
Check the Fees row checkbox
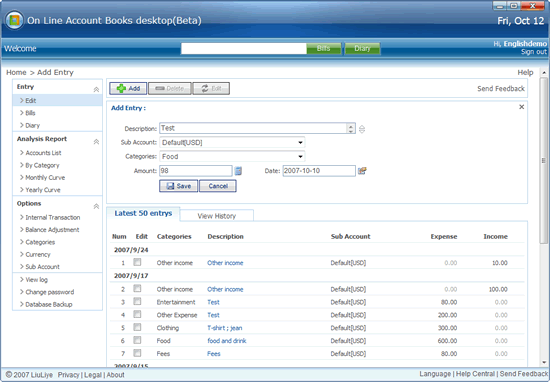click(x=137, y=353)
